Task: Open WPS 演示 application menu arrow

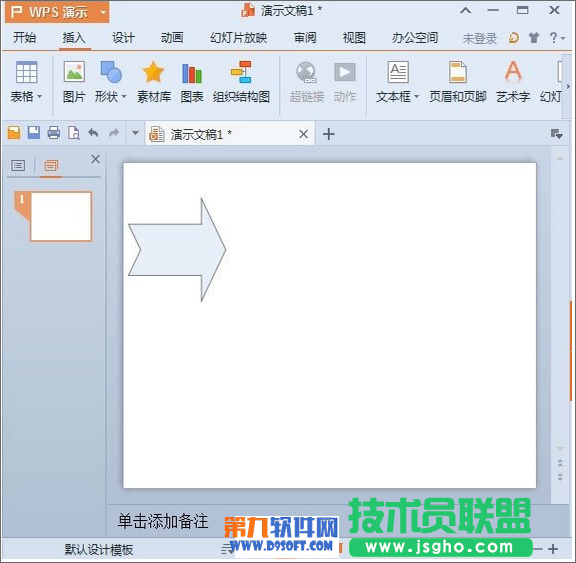Action: tap(103, 12)
